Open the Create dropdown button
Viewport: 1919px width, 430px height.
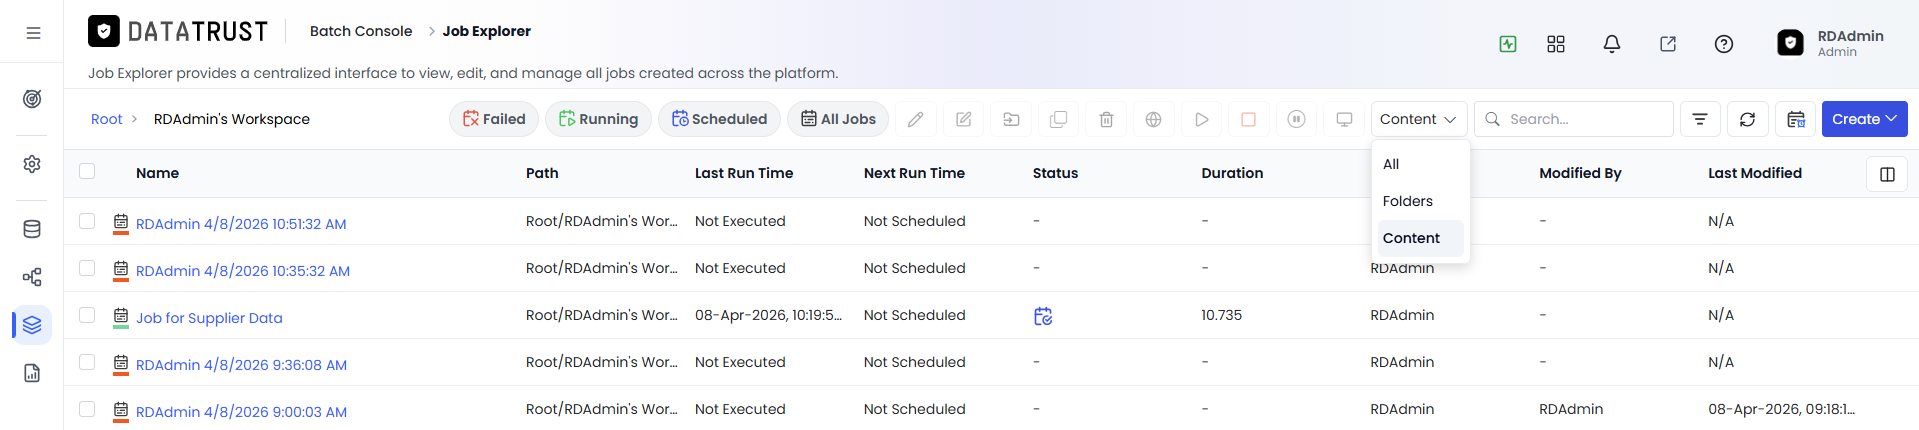pyautogui.click(x=1864, y=119)
